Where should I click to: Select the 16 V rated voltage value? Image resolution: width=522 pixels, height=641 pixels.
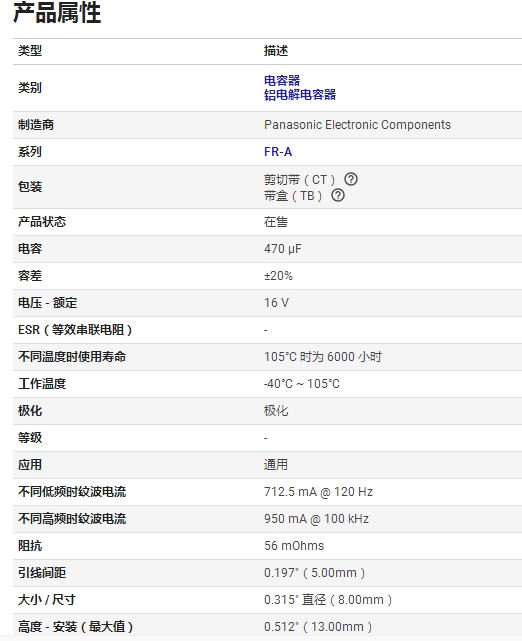(x=276, y=303)
